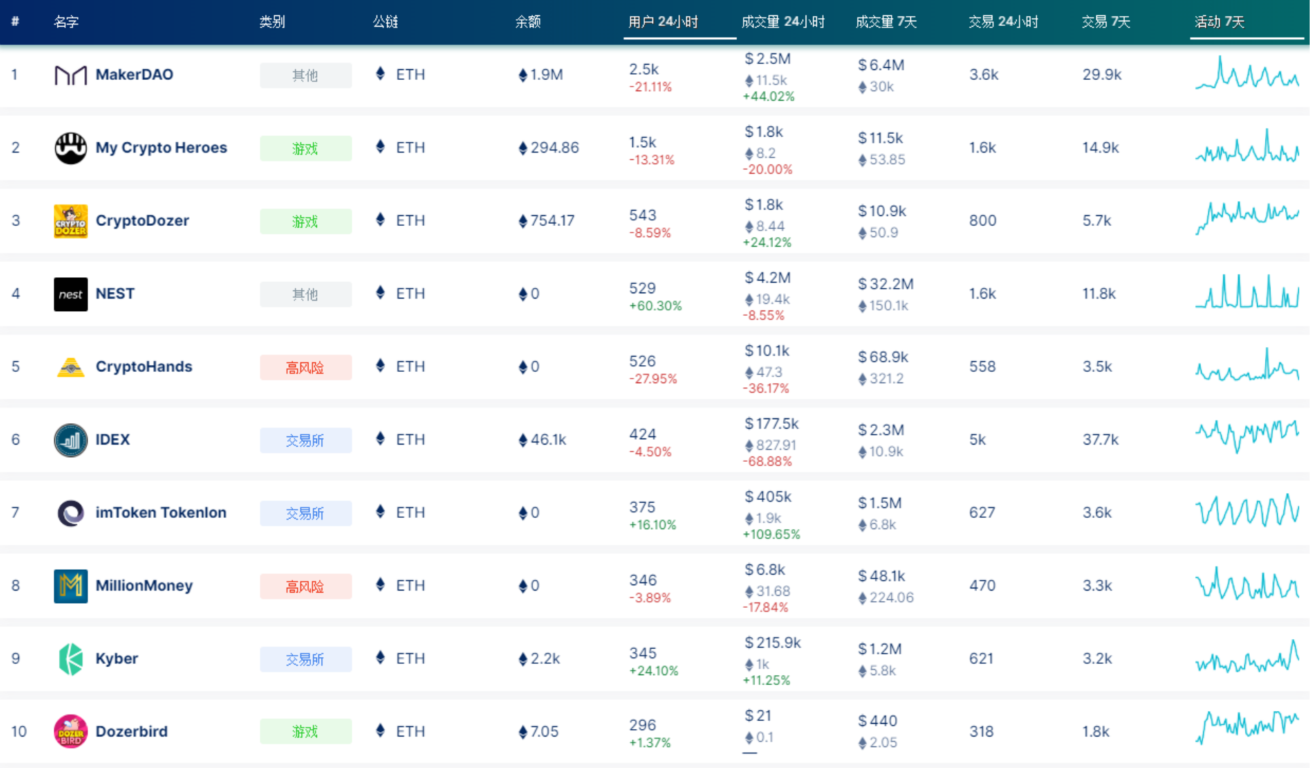Click 交易所 category tag for IDEX

tap(306, 440)
